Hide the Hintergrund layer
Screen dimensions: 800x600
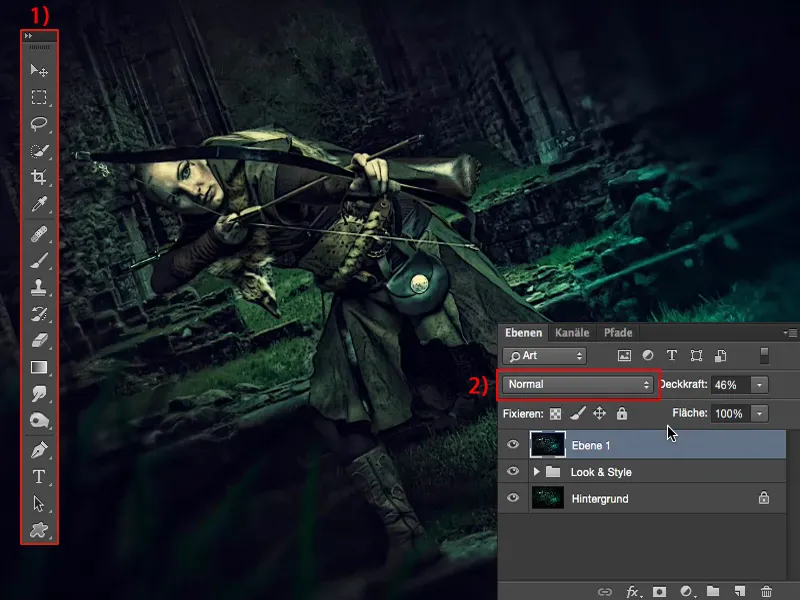pos(513,498)
